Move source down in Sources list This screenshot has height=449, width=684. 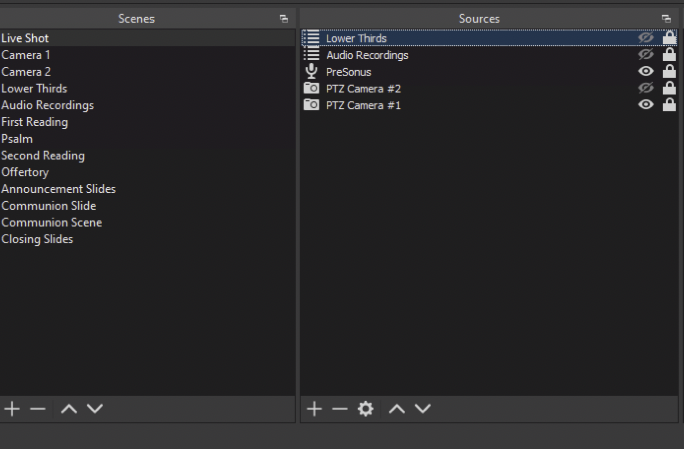click(422, 409)
